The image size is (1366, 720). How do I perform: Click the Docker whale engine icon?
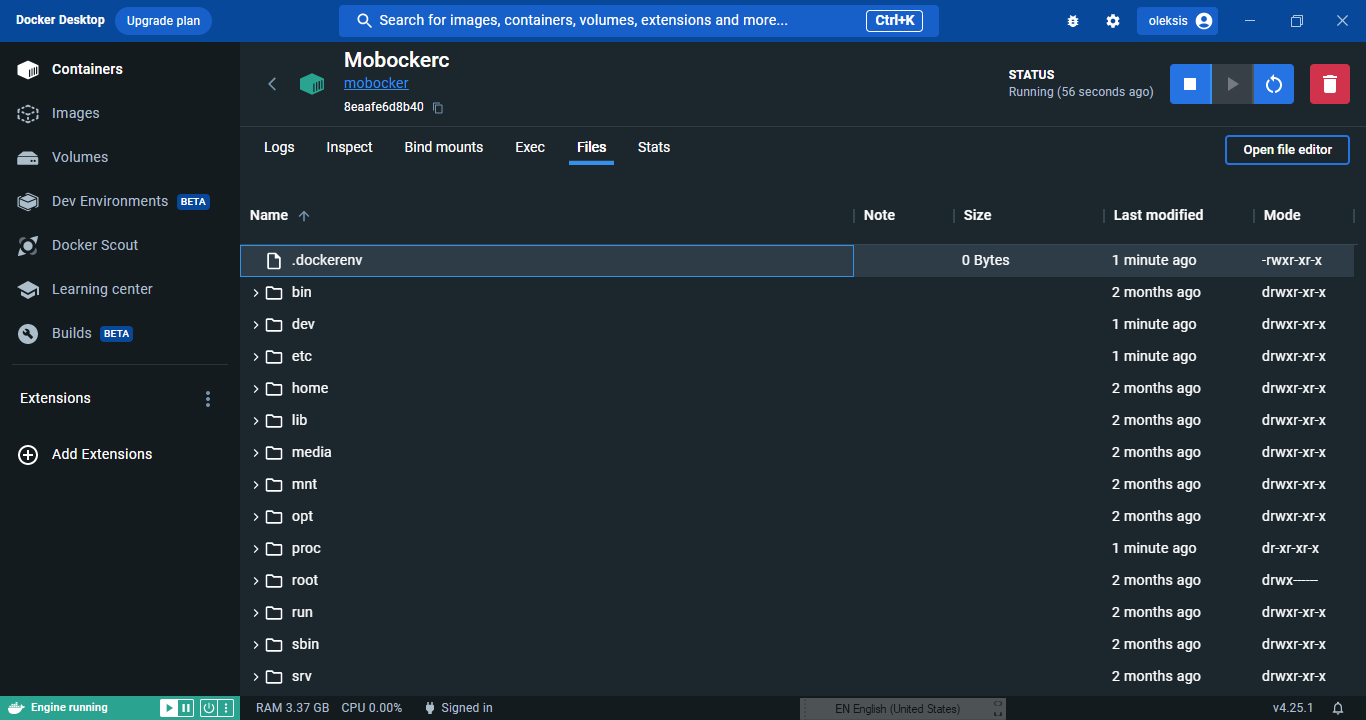click(x=16, y=708)
